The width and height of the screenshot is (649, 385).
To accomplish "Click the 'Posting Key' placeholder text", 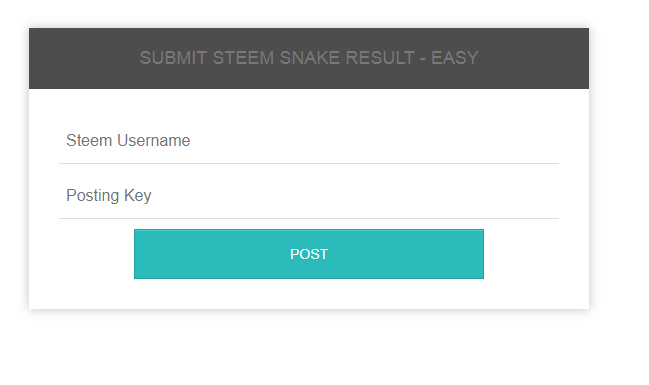I will click(109, 195).
